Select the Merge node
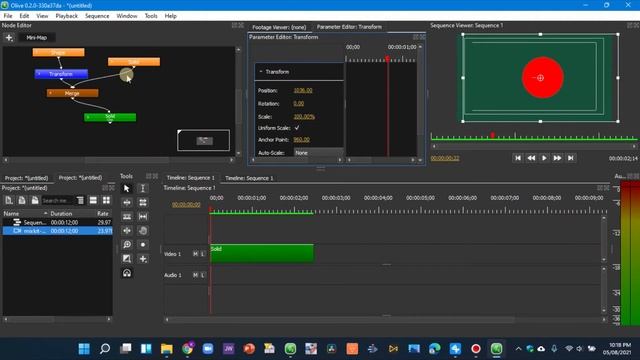640x360 pixels. [x=72, y=93]
